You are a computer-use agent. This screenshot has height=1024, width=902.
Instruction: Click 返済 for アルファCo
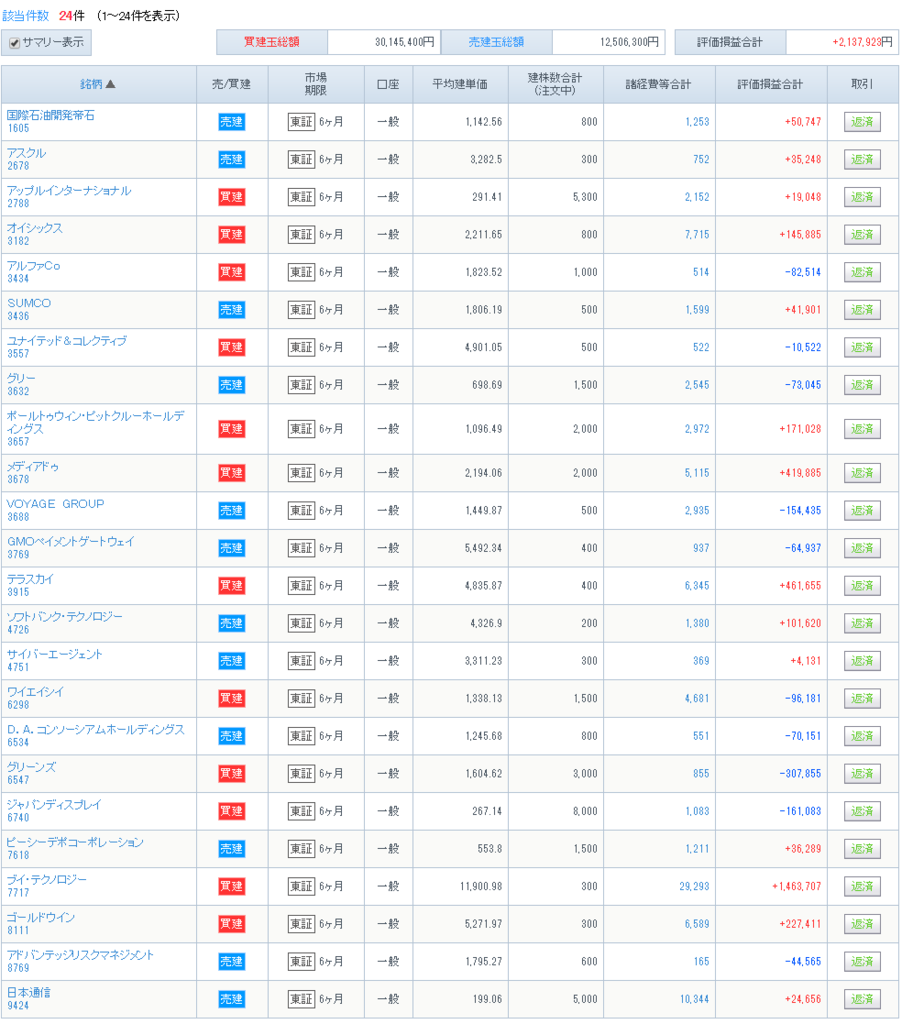point(862,272)
